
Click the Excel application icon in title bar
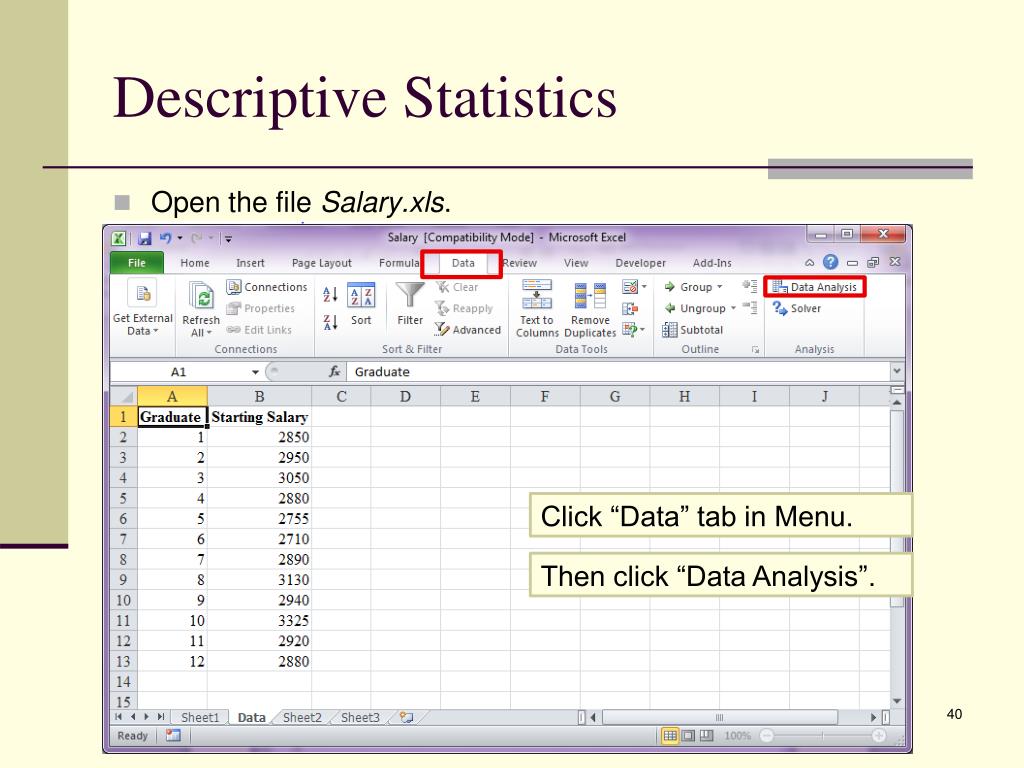[119, 238]
